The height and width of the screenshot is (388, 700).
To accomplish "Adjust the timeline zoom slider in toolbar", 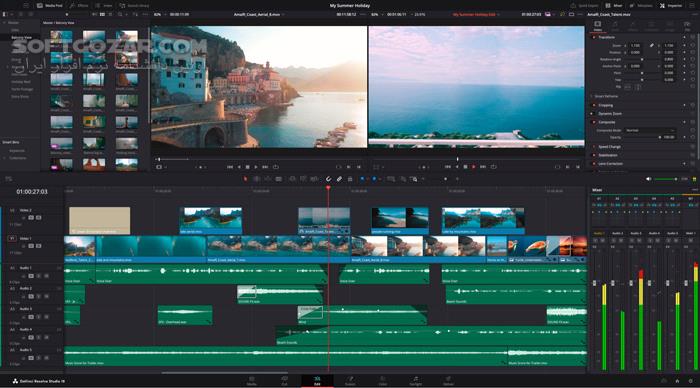I will (x=445, y=179).
